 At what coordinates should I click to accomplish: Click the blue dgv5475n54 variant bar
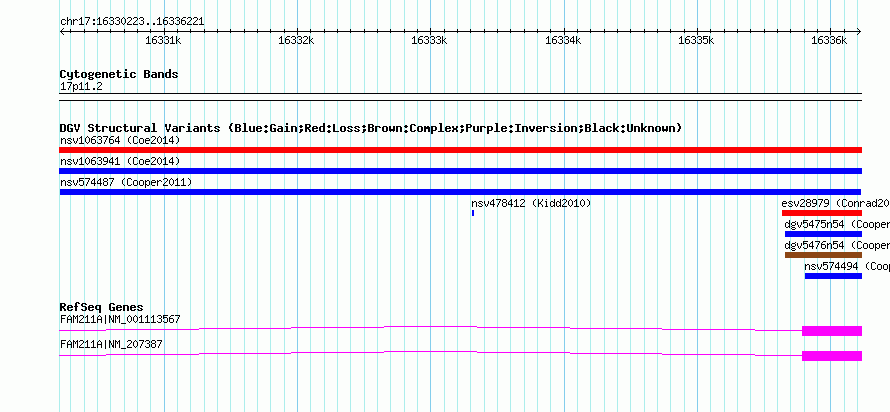(x=824, y=234)
